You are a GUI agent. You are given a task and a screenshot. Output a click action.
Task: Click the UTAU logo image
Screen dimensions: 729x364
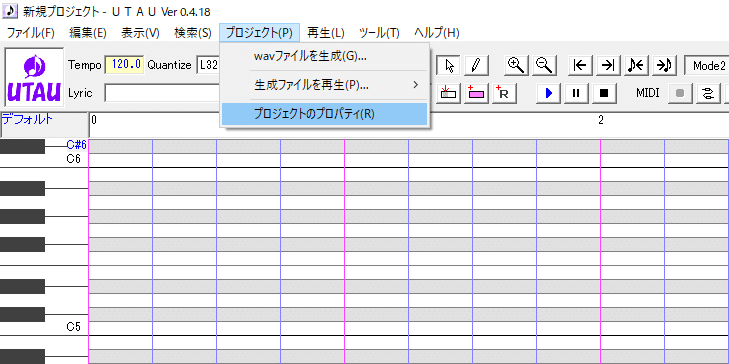pyautogui.click(x=34, y=78)
